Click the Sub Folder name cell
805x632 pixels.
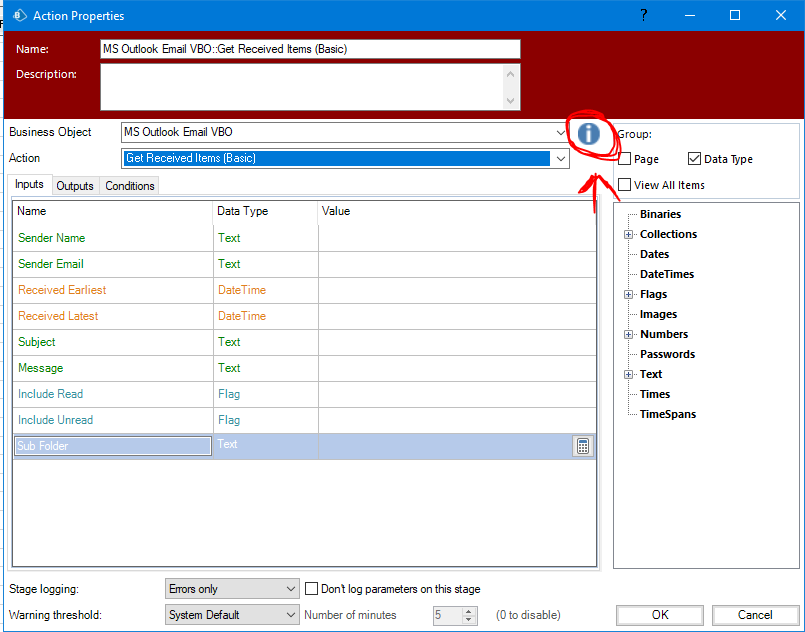click(x=113, y=446)
